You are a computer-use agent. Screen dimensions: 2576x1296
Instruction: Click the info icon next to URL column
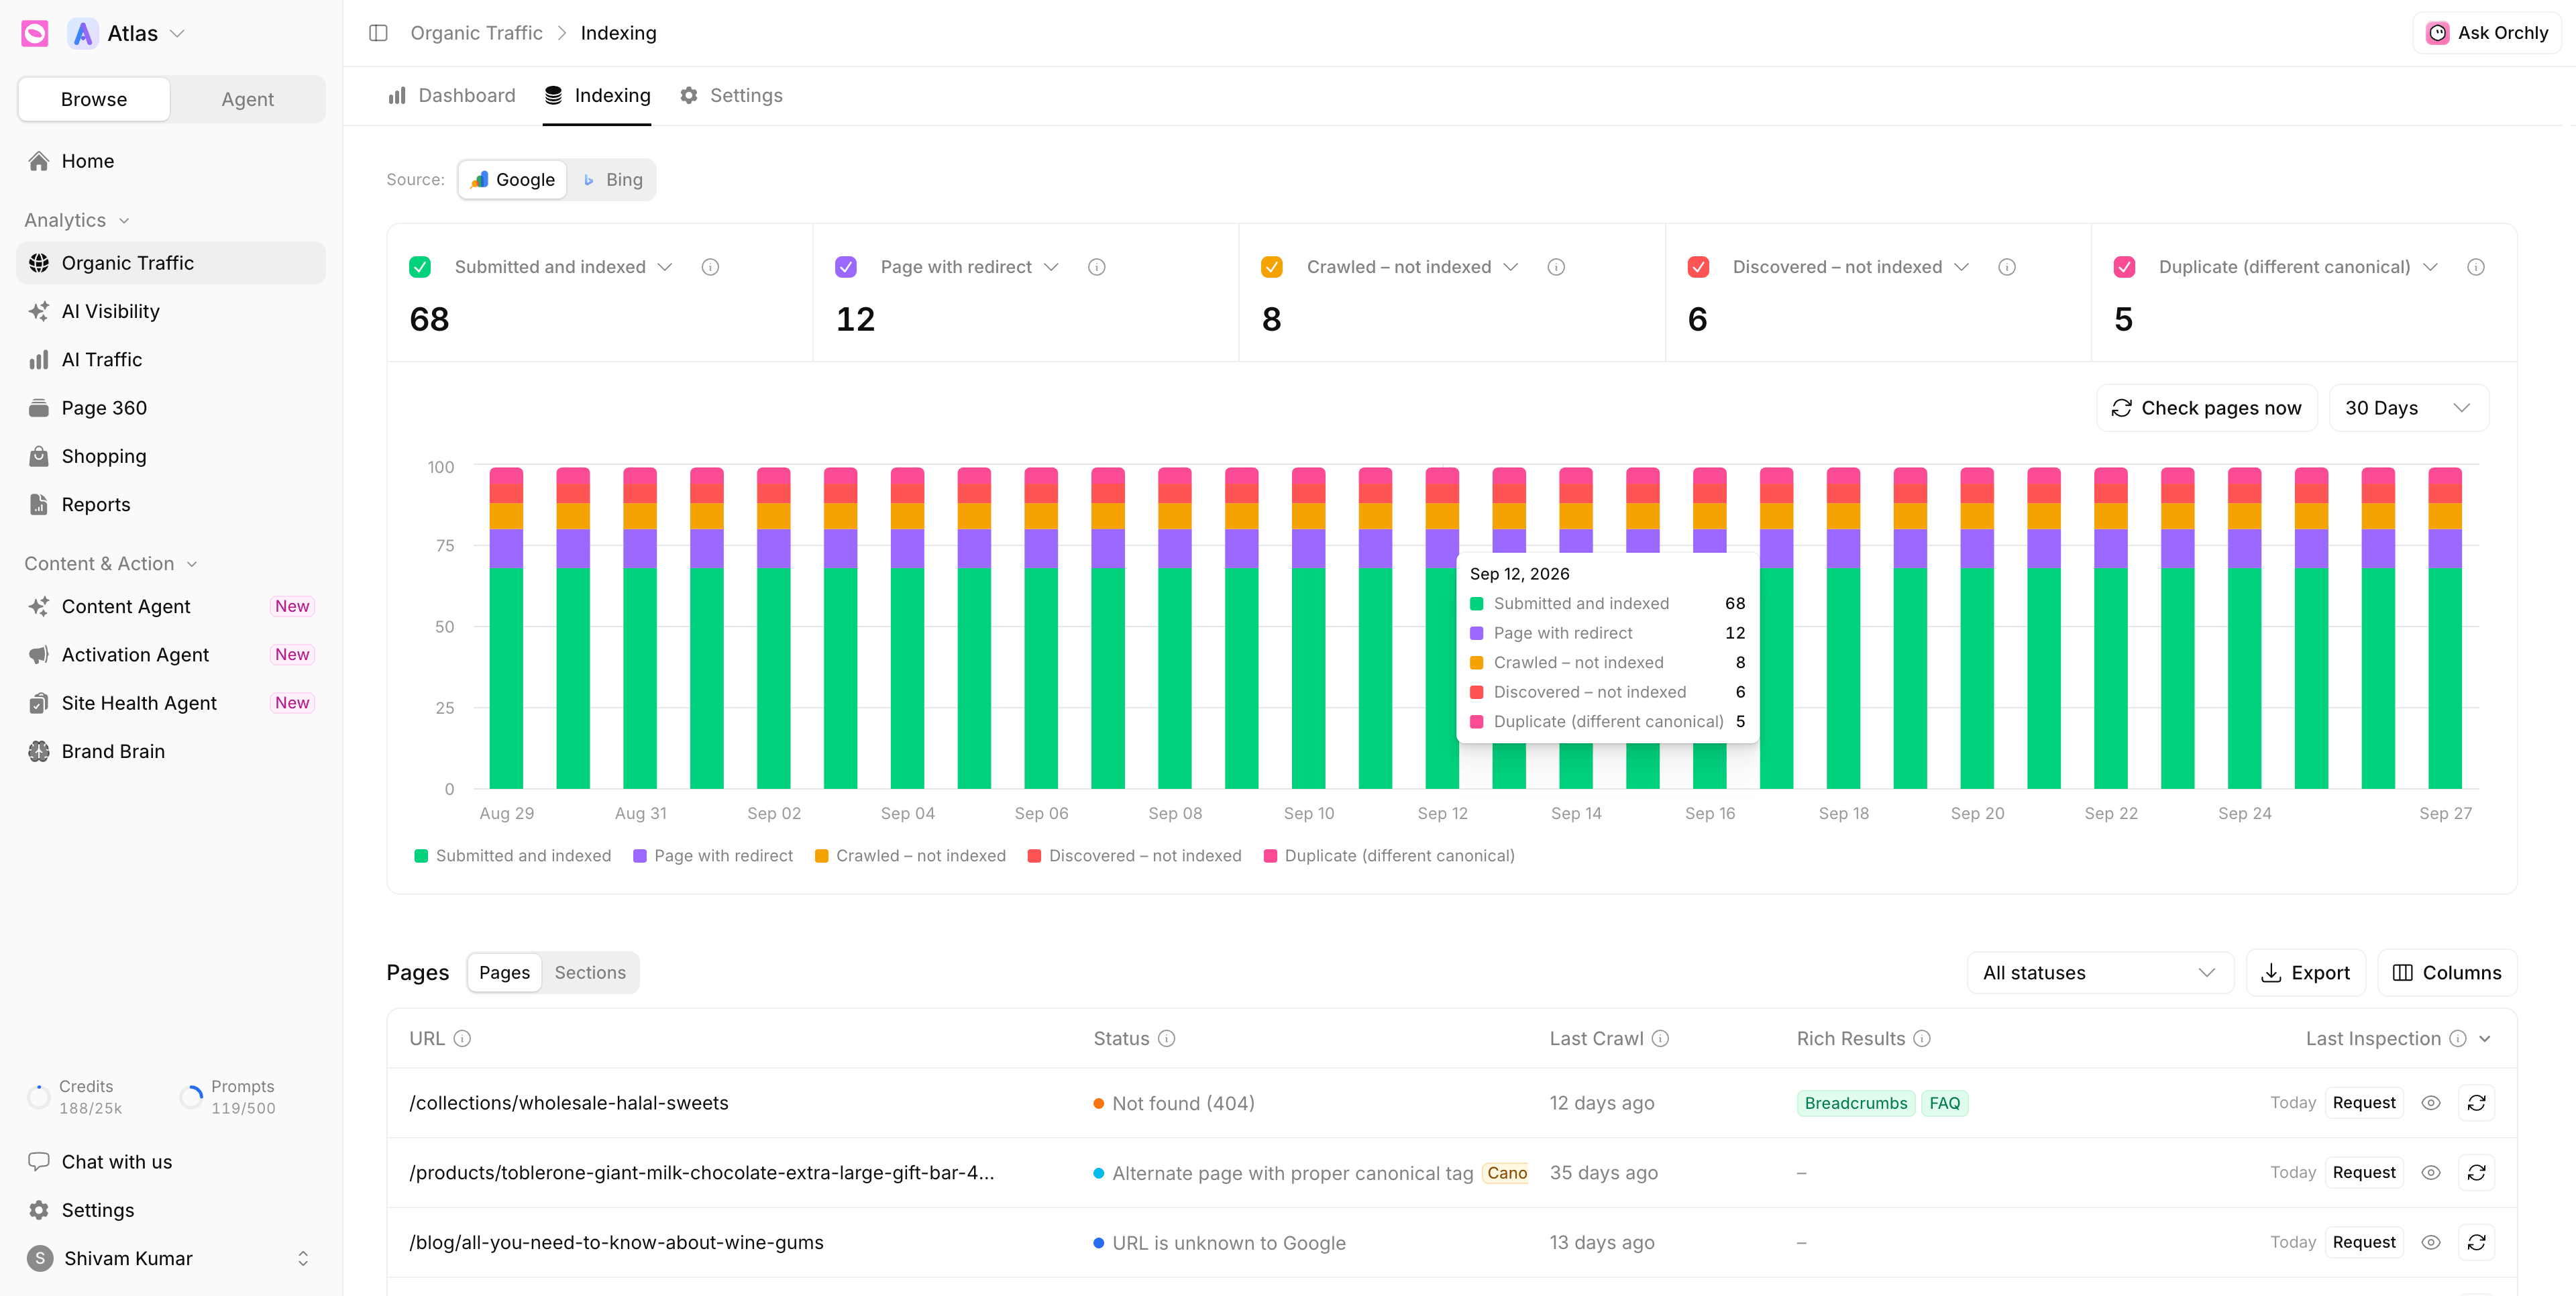(462, 1038)
